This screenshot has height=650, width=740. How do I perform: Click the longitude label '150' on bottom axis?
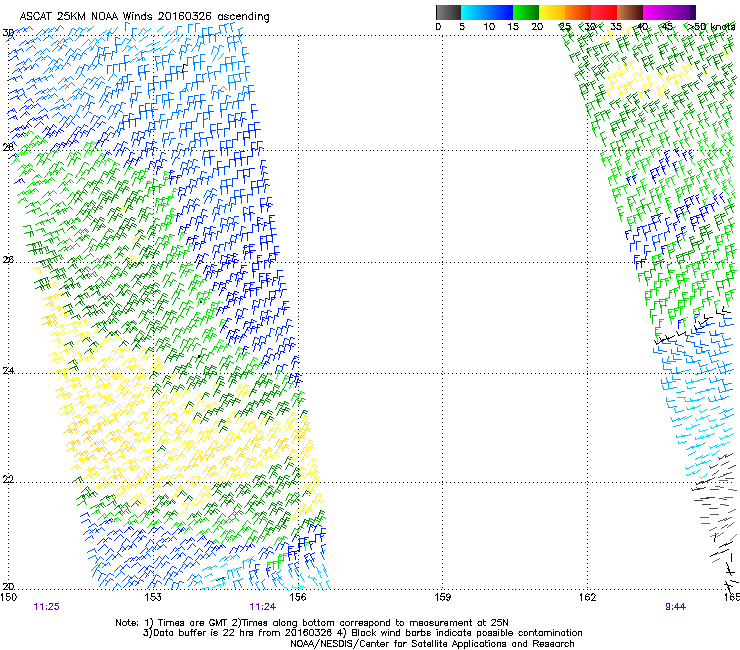pos(8,597)
